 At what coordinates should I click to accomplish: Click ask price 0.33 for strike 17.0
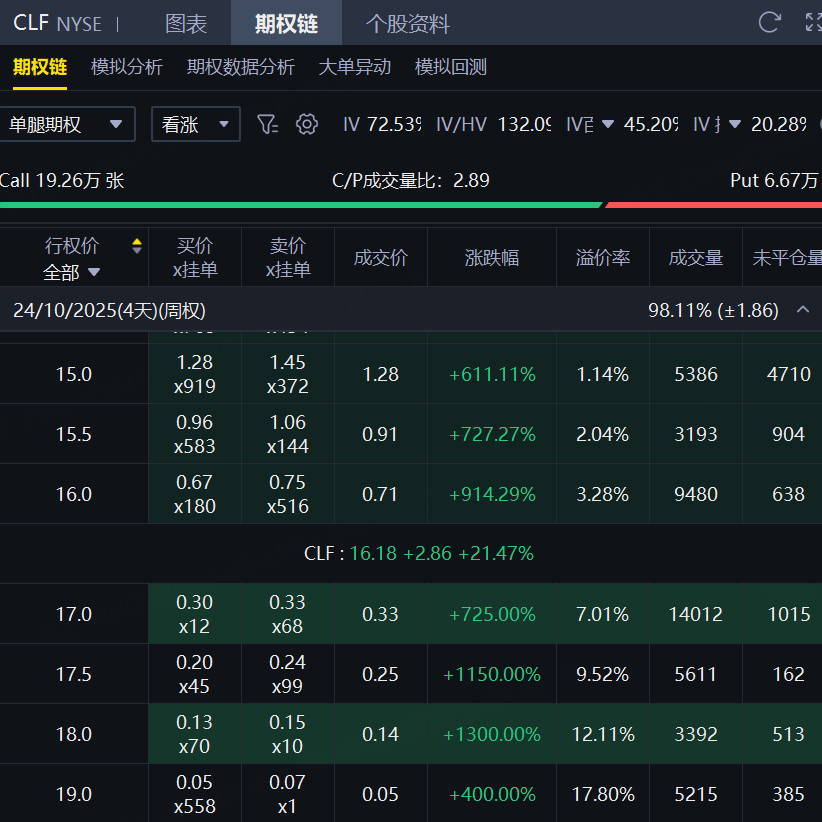point(288,603)
